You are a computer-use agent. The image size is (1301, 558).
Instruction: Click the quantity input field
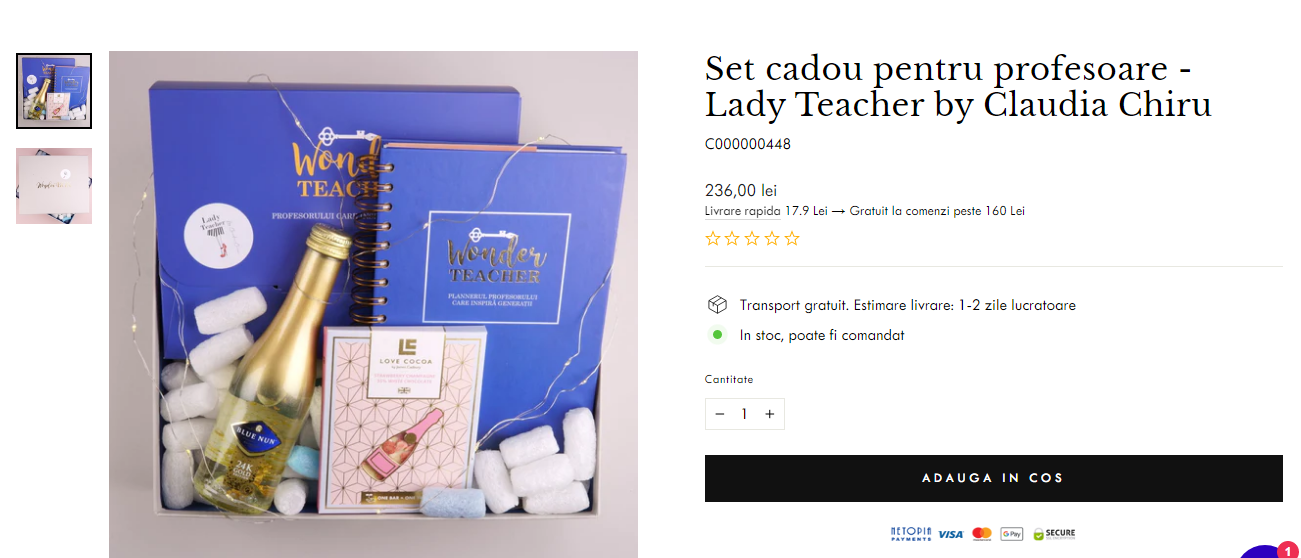click(744, 414)
